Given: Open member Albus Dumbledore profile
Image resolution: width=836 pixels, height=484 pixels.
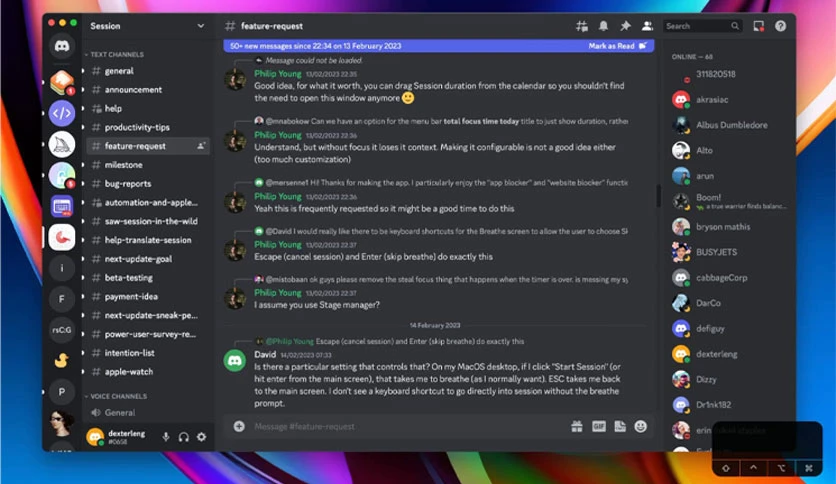Looking at the screenshot, I should 729,125.
